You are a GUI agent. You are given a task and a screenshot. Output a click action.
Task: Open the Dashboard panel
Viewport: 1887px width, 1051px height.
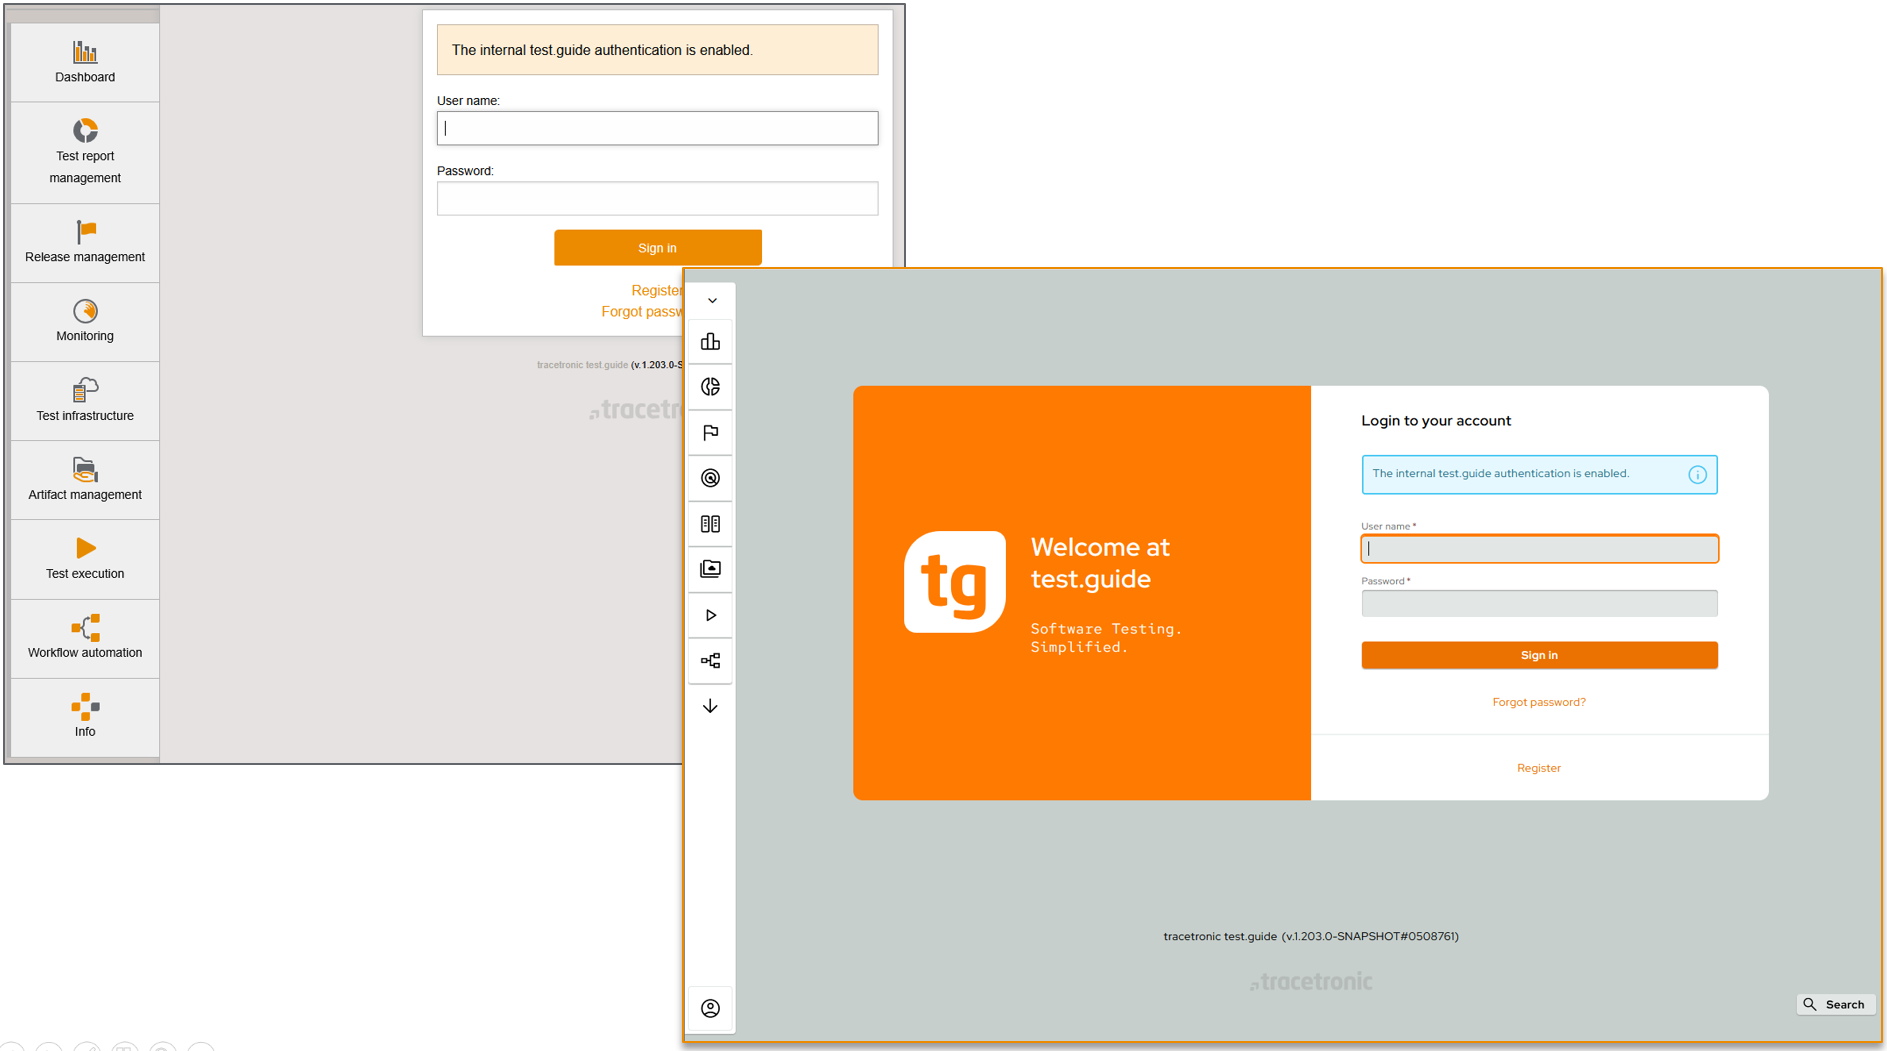click(710, 341)
